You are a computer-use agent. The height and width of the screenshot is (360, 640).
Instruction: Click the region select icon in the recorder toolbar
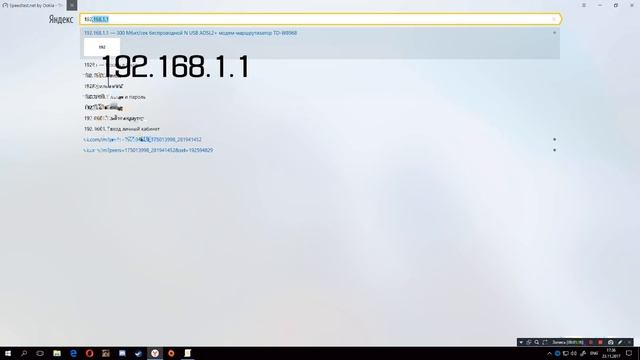tap(545, 342)
